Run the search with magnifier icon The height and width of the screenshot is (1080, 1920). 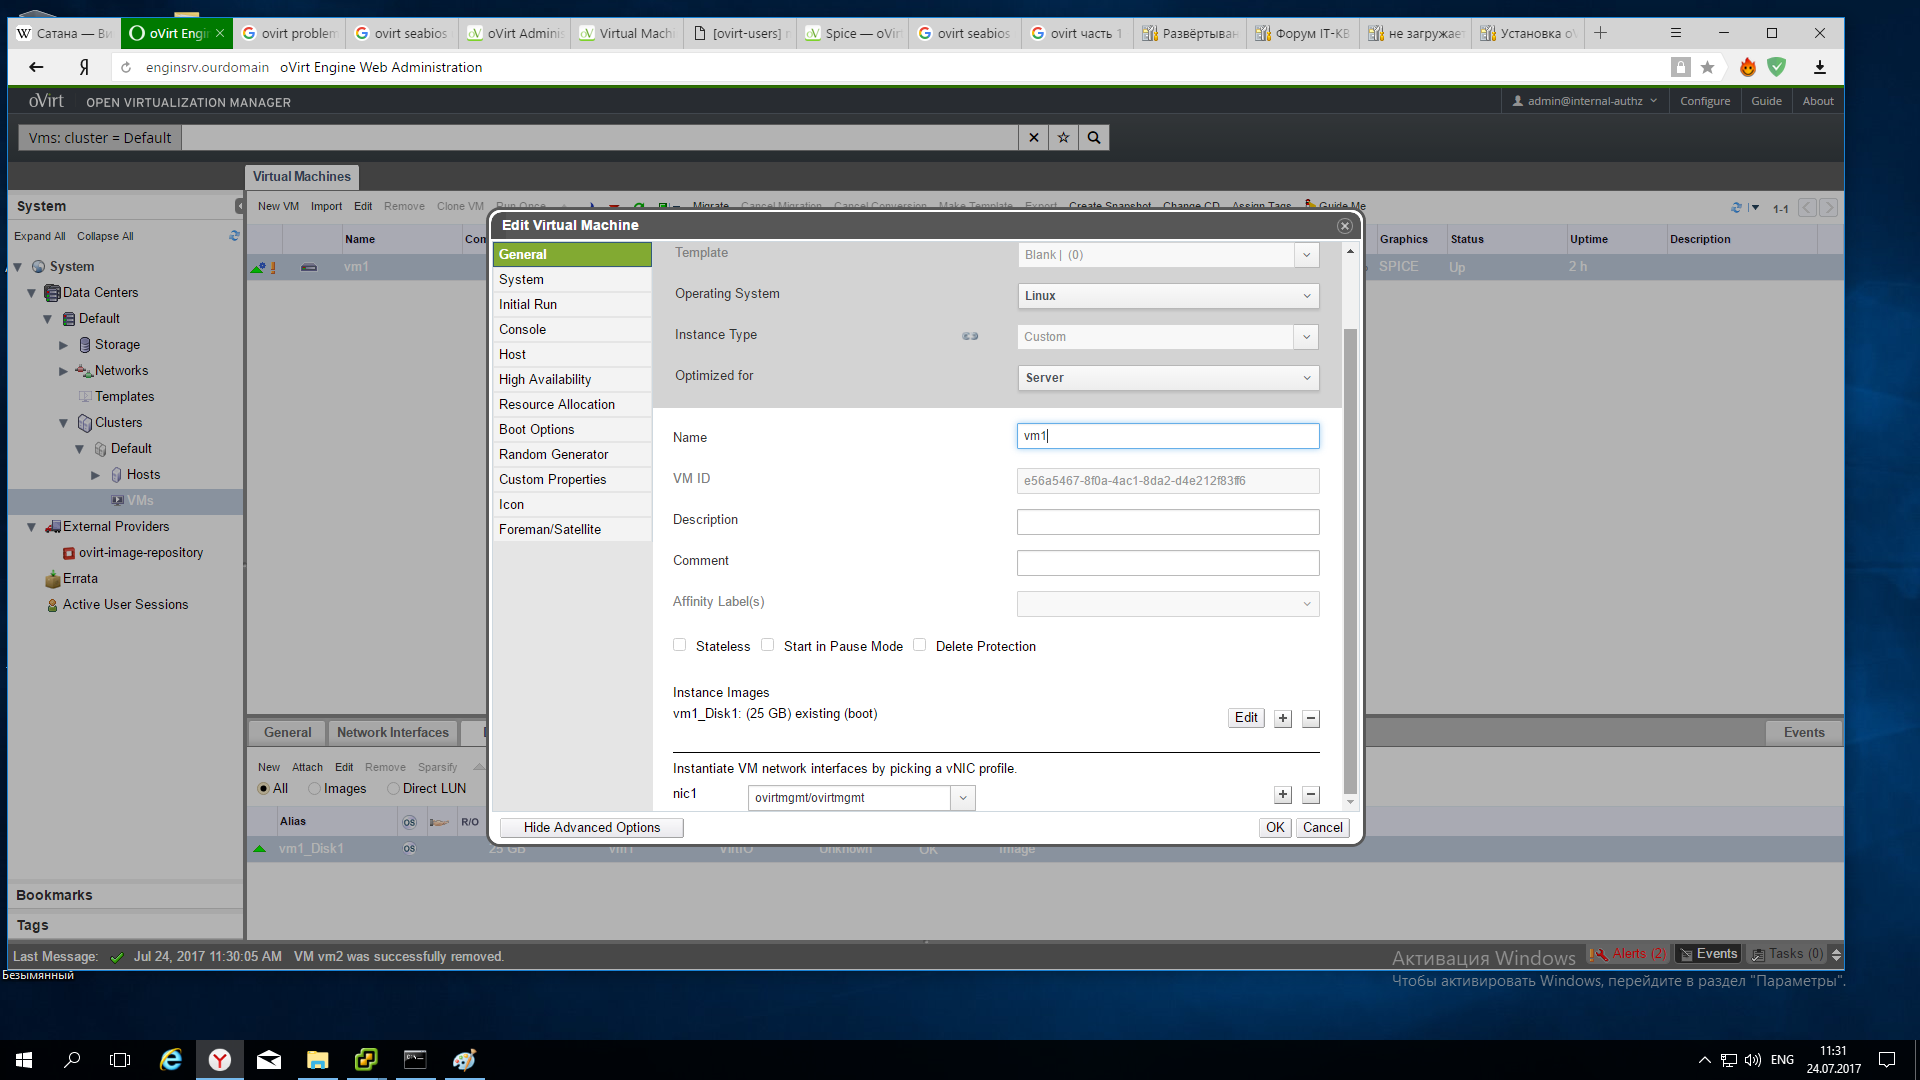pyautogui.click(x=1094, y=138)
